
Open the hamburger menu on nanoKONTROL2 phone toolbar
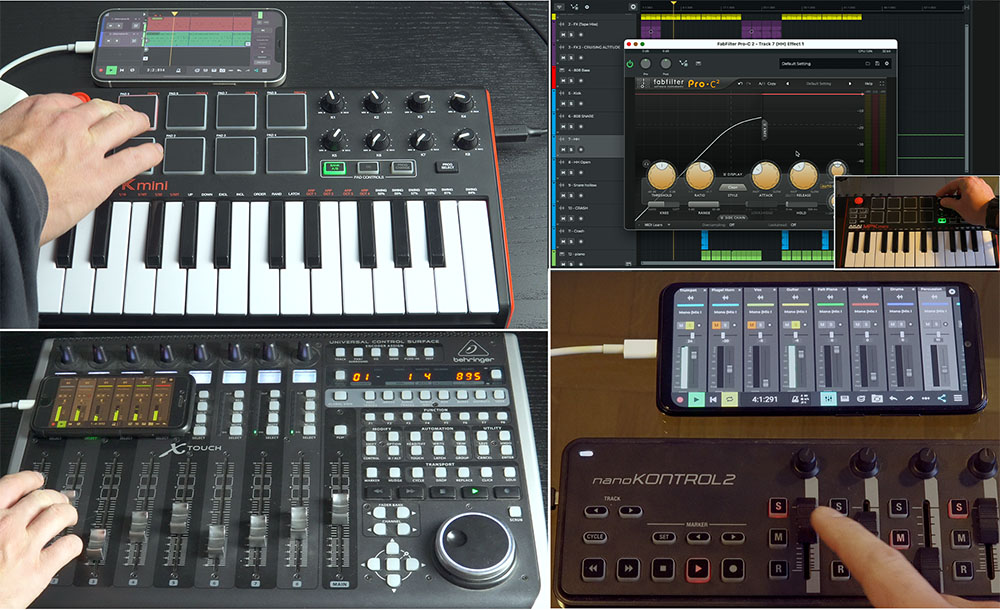[958, 399]
